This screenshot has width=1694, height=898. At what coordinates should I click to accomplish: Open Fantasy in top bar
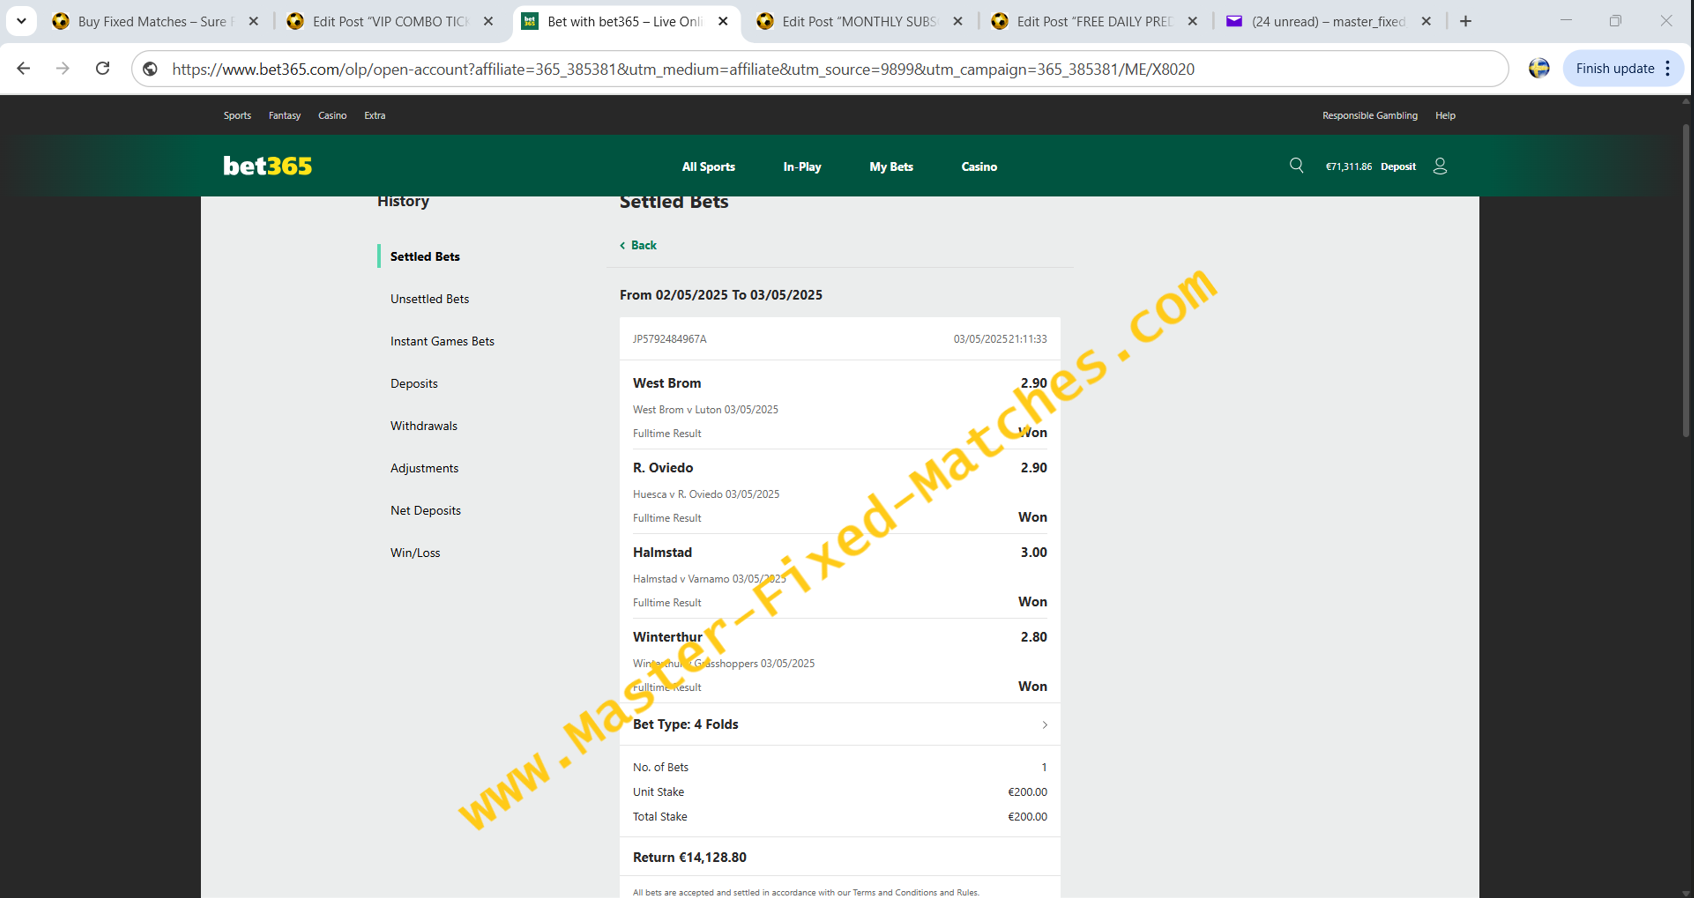tap(284, 115)
